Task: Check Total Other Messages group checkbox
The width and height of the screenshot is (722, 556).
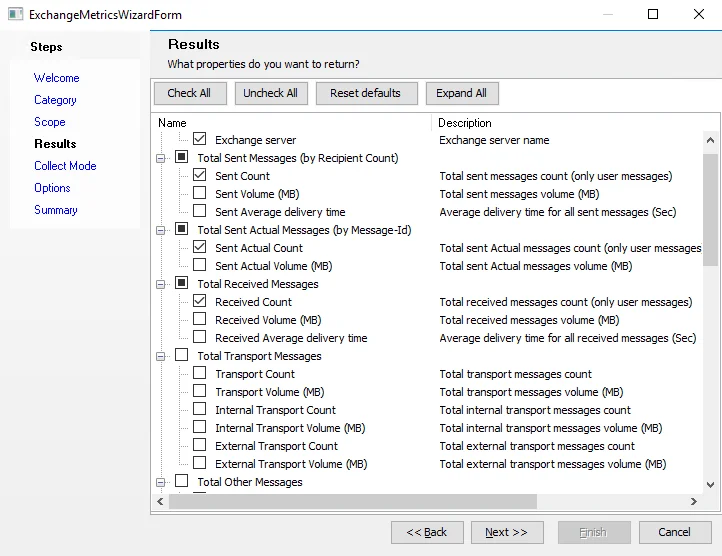Action: [x=181, y=480]
